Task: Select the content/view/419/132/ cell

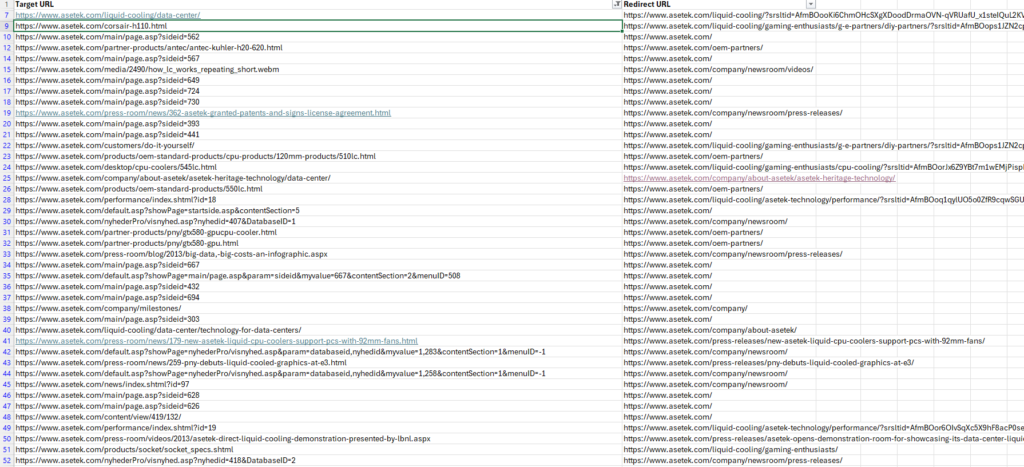Action: point(317,417)
